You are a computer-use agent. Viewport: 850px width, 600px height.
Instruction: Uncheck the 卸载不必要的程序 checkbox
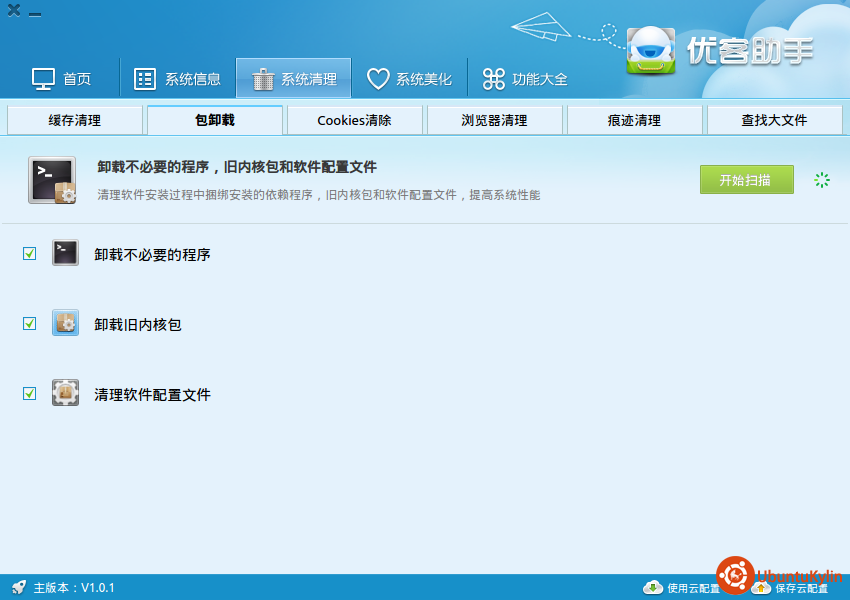tap(30, 254)
